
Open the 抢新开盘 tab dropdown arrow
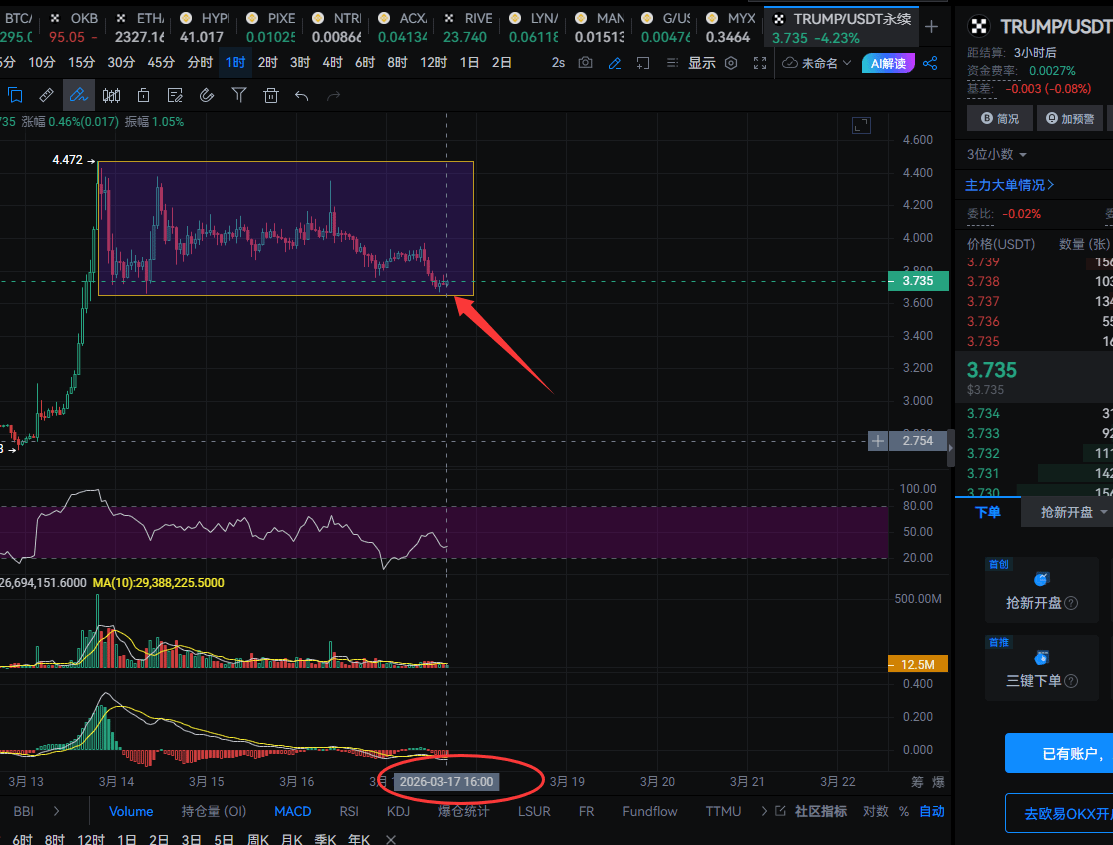[1104, 512]
